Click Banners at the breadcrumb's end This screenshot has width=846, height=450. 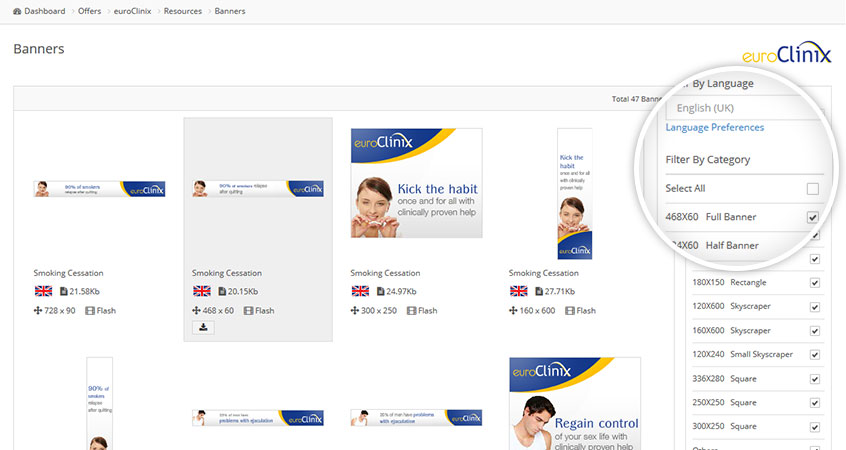click(x=230, y=11)
